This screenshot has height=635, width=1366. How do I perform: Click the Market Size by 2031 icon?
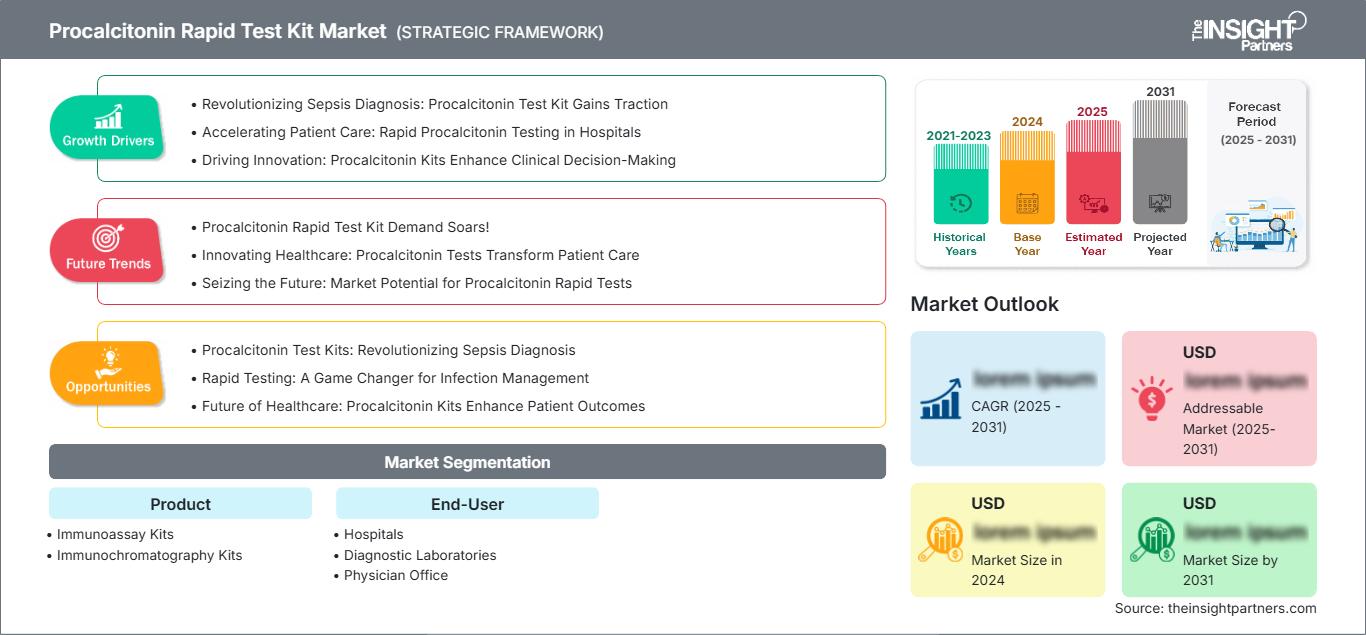[1151, 540]
